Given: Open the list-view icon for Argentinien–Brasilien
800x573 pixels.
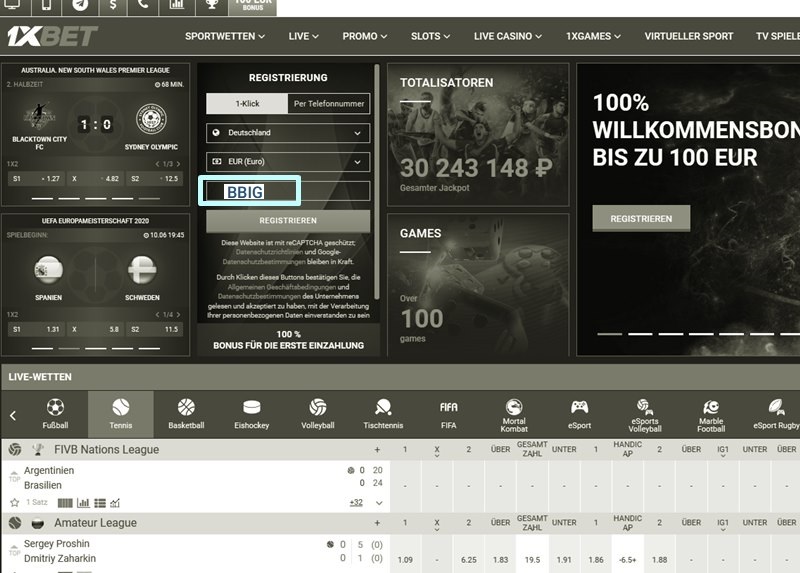Looking at the screenshot, I should (x=100, y=503).
